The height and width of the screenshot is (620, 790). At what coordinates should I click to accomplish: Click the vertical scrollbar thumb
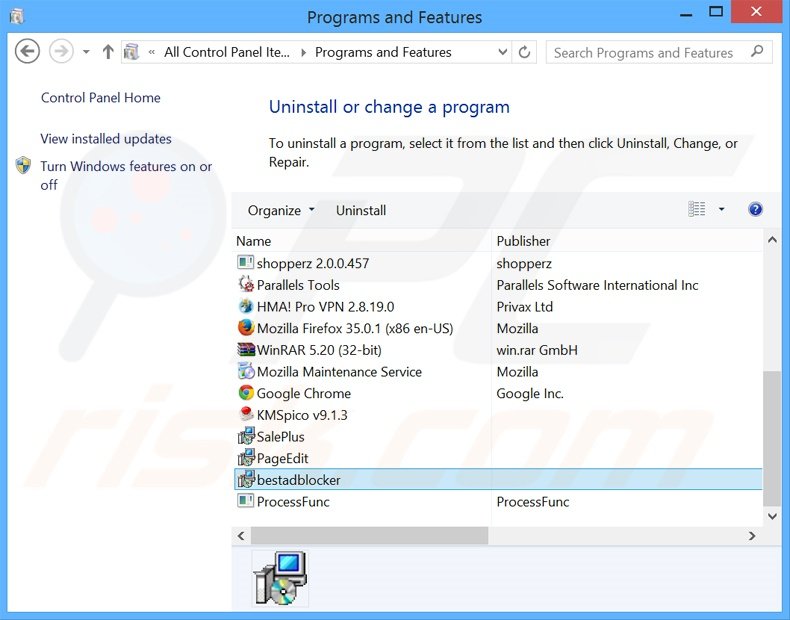coord(772,439)
